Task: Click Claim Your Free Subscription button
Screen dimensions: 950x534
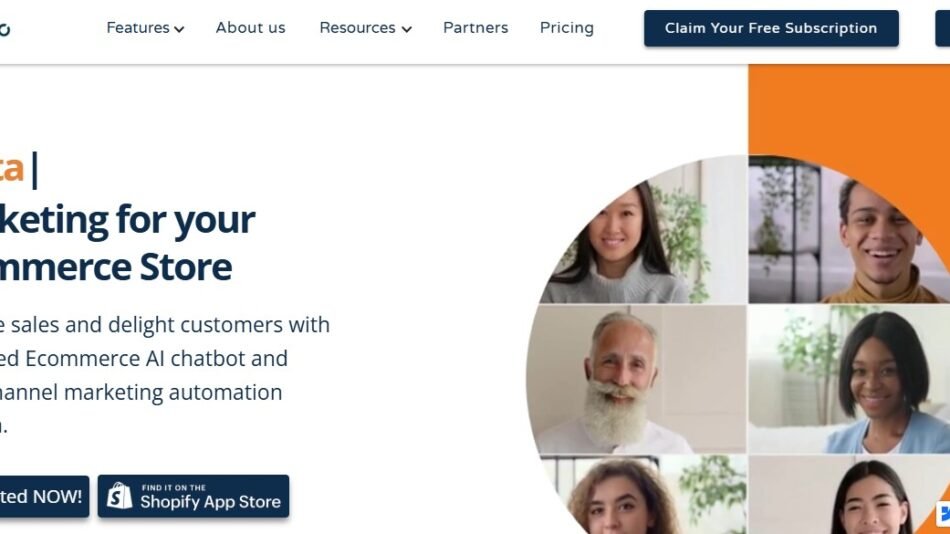Action: point(771,28)
